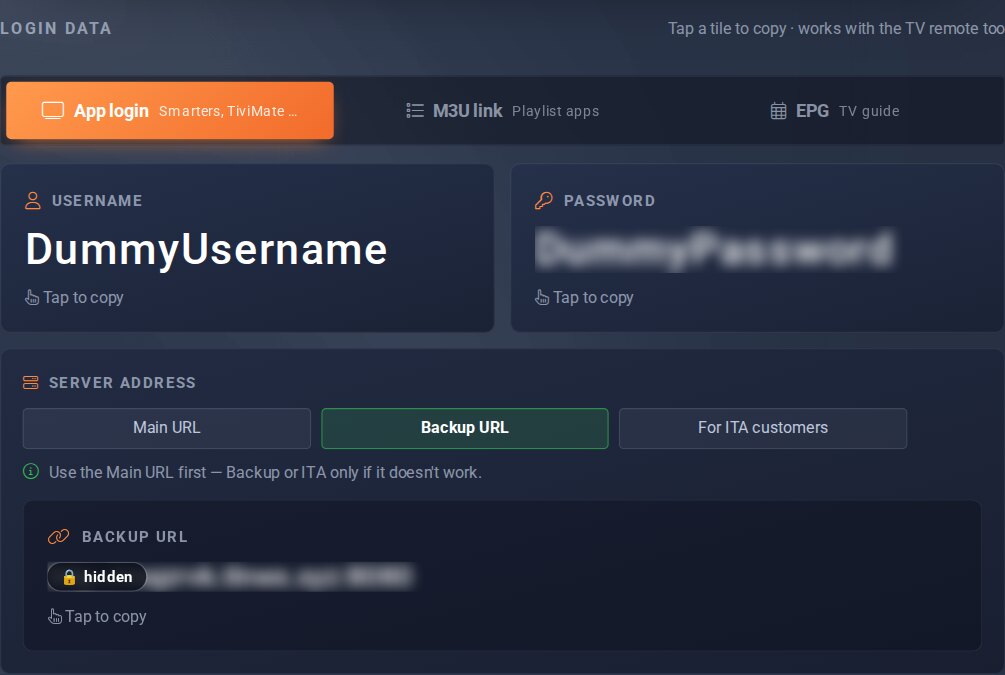1005x675 pixels.
Task: Copy the DummyUsername value
Action: coord(206,249)
